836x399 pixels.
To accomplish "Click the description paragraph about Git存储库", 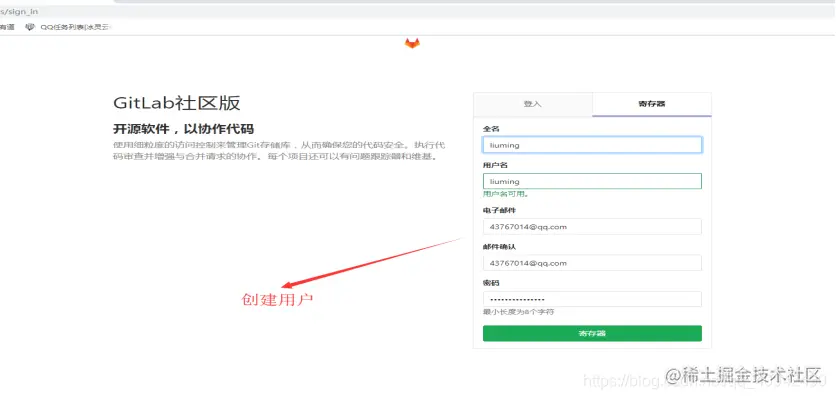I will (279, 151).
